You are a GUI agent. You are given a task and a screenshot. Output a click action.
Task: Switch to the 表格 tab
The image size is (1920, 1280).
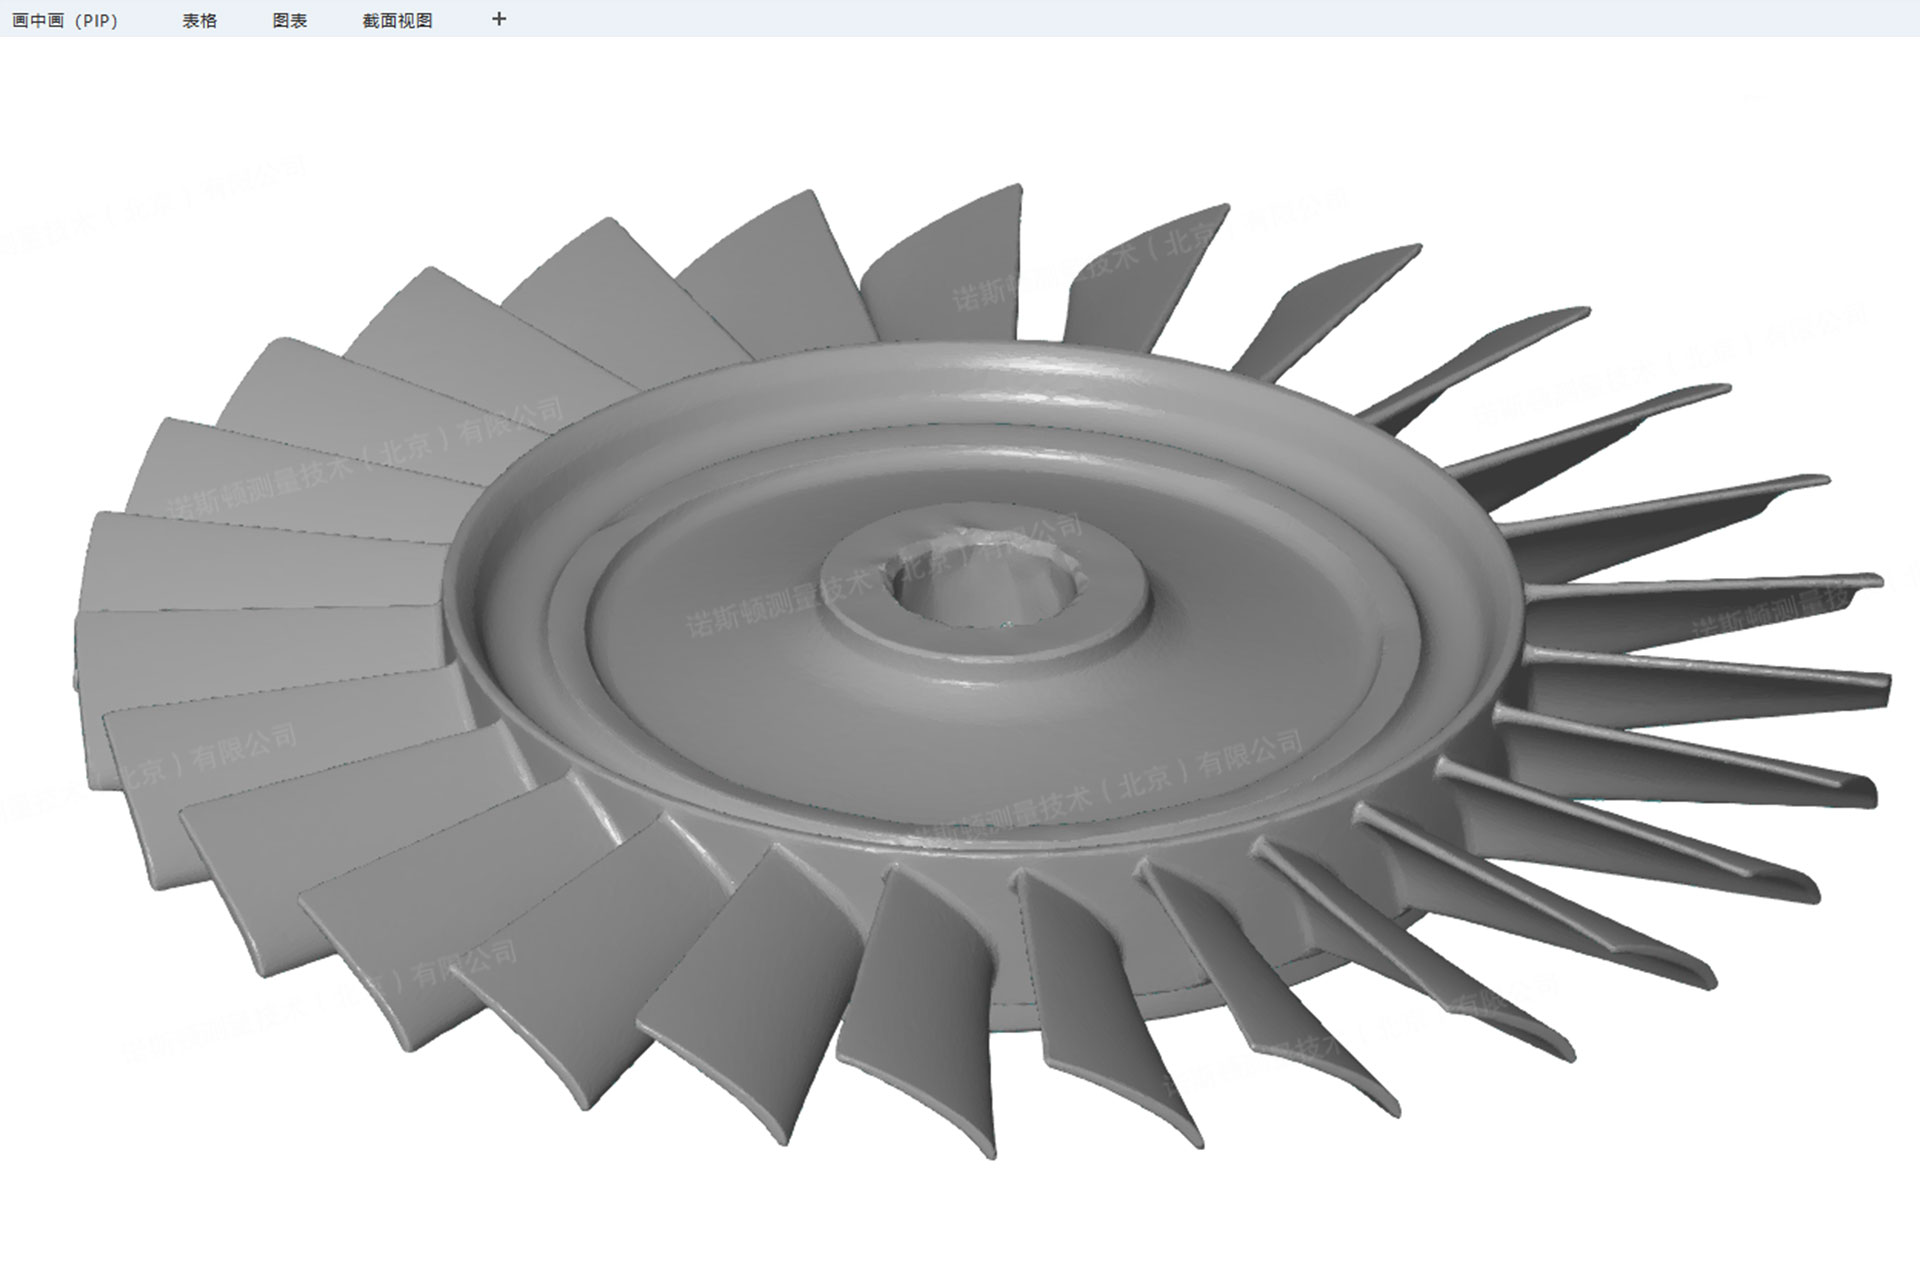199,20
